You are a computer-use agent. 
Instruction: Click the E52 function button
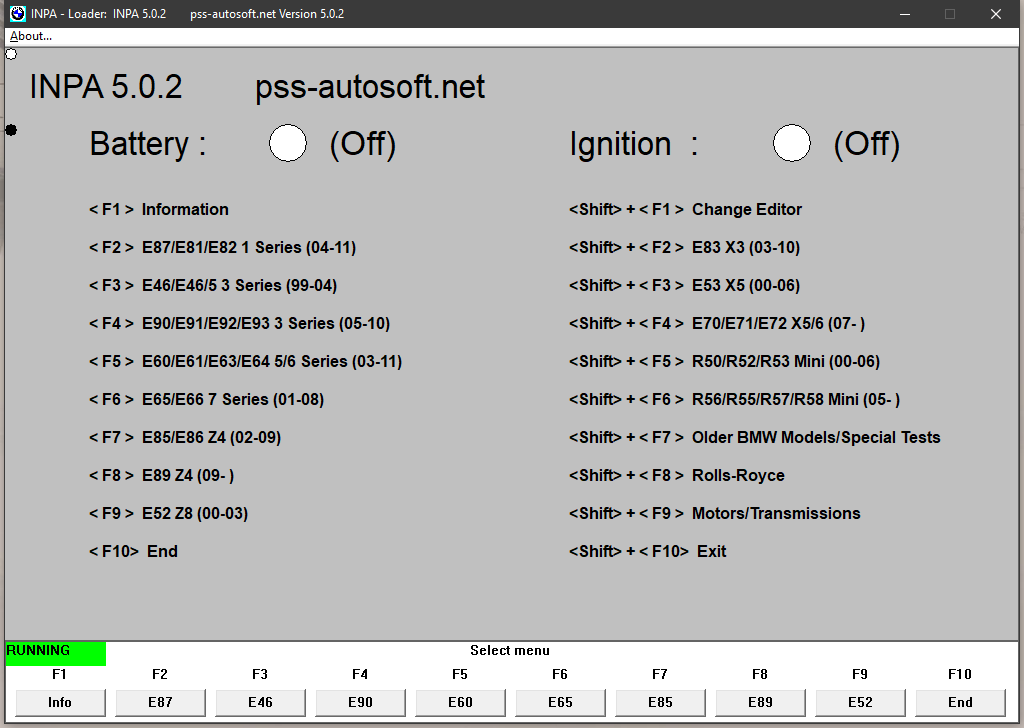(x=860, y=703)
